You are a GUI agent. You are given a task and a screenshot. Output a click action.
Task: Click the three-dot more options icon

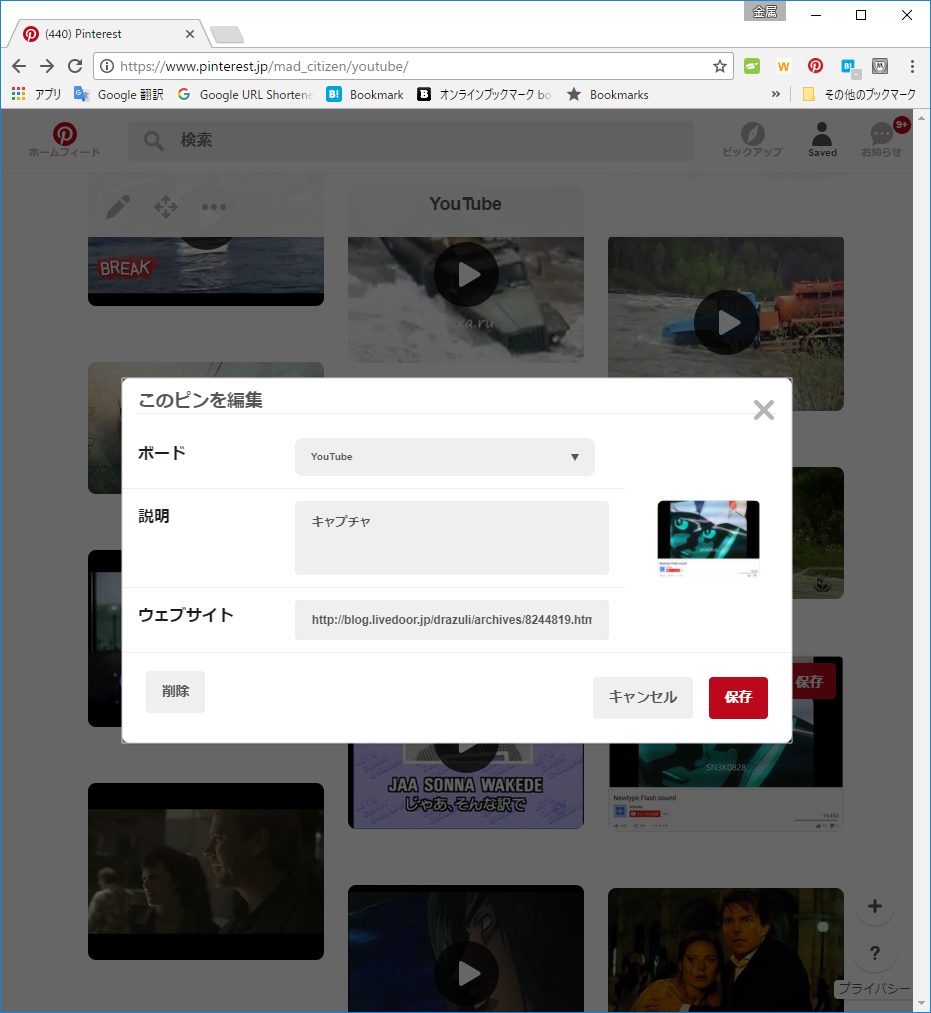214,207
